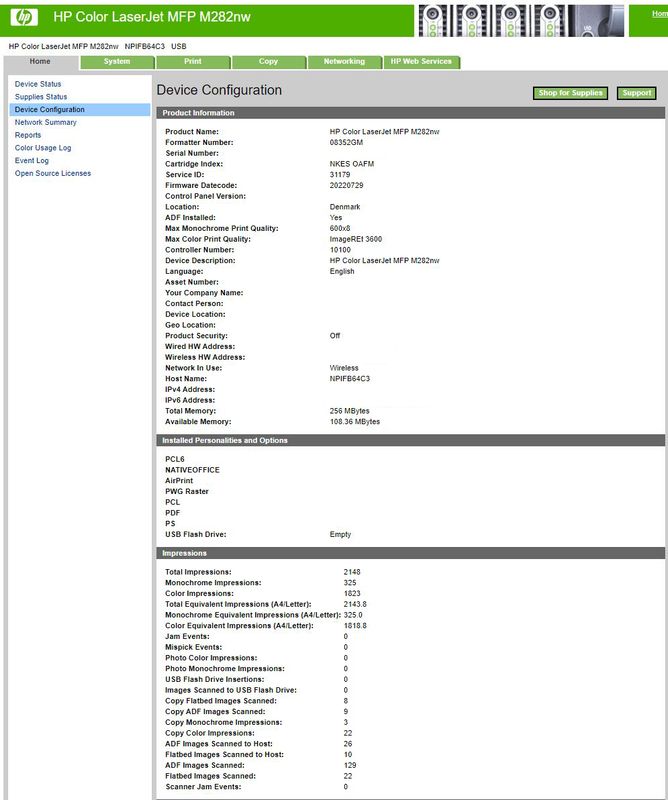Viewport: 668px width, 800px height.
Task: Click the ADF Installed value Yes
Action: (x=336, y=217)
